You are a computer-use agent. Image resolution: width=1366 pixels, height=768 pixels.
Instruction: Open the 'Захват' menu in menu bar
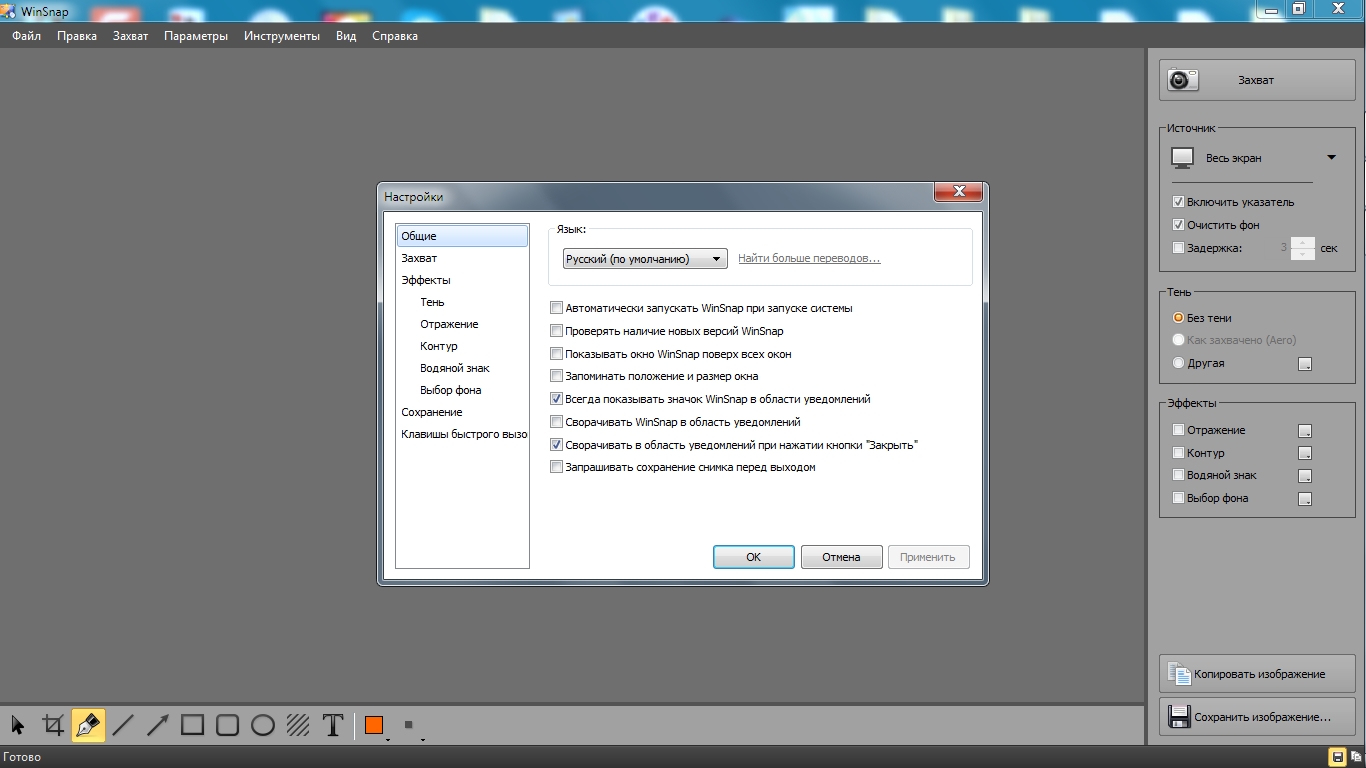tap(130, 36)
